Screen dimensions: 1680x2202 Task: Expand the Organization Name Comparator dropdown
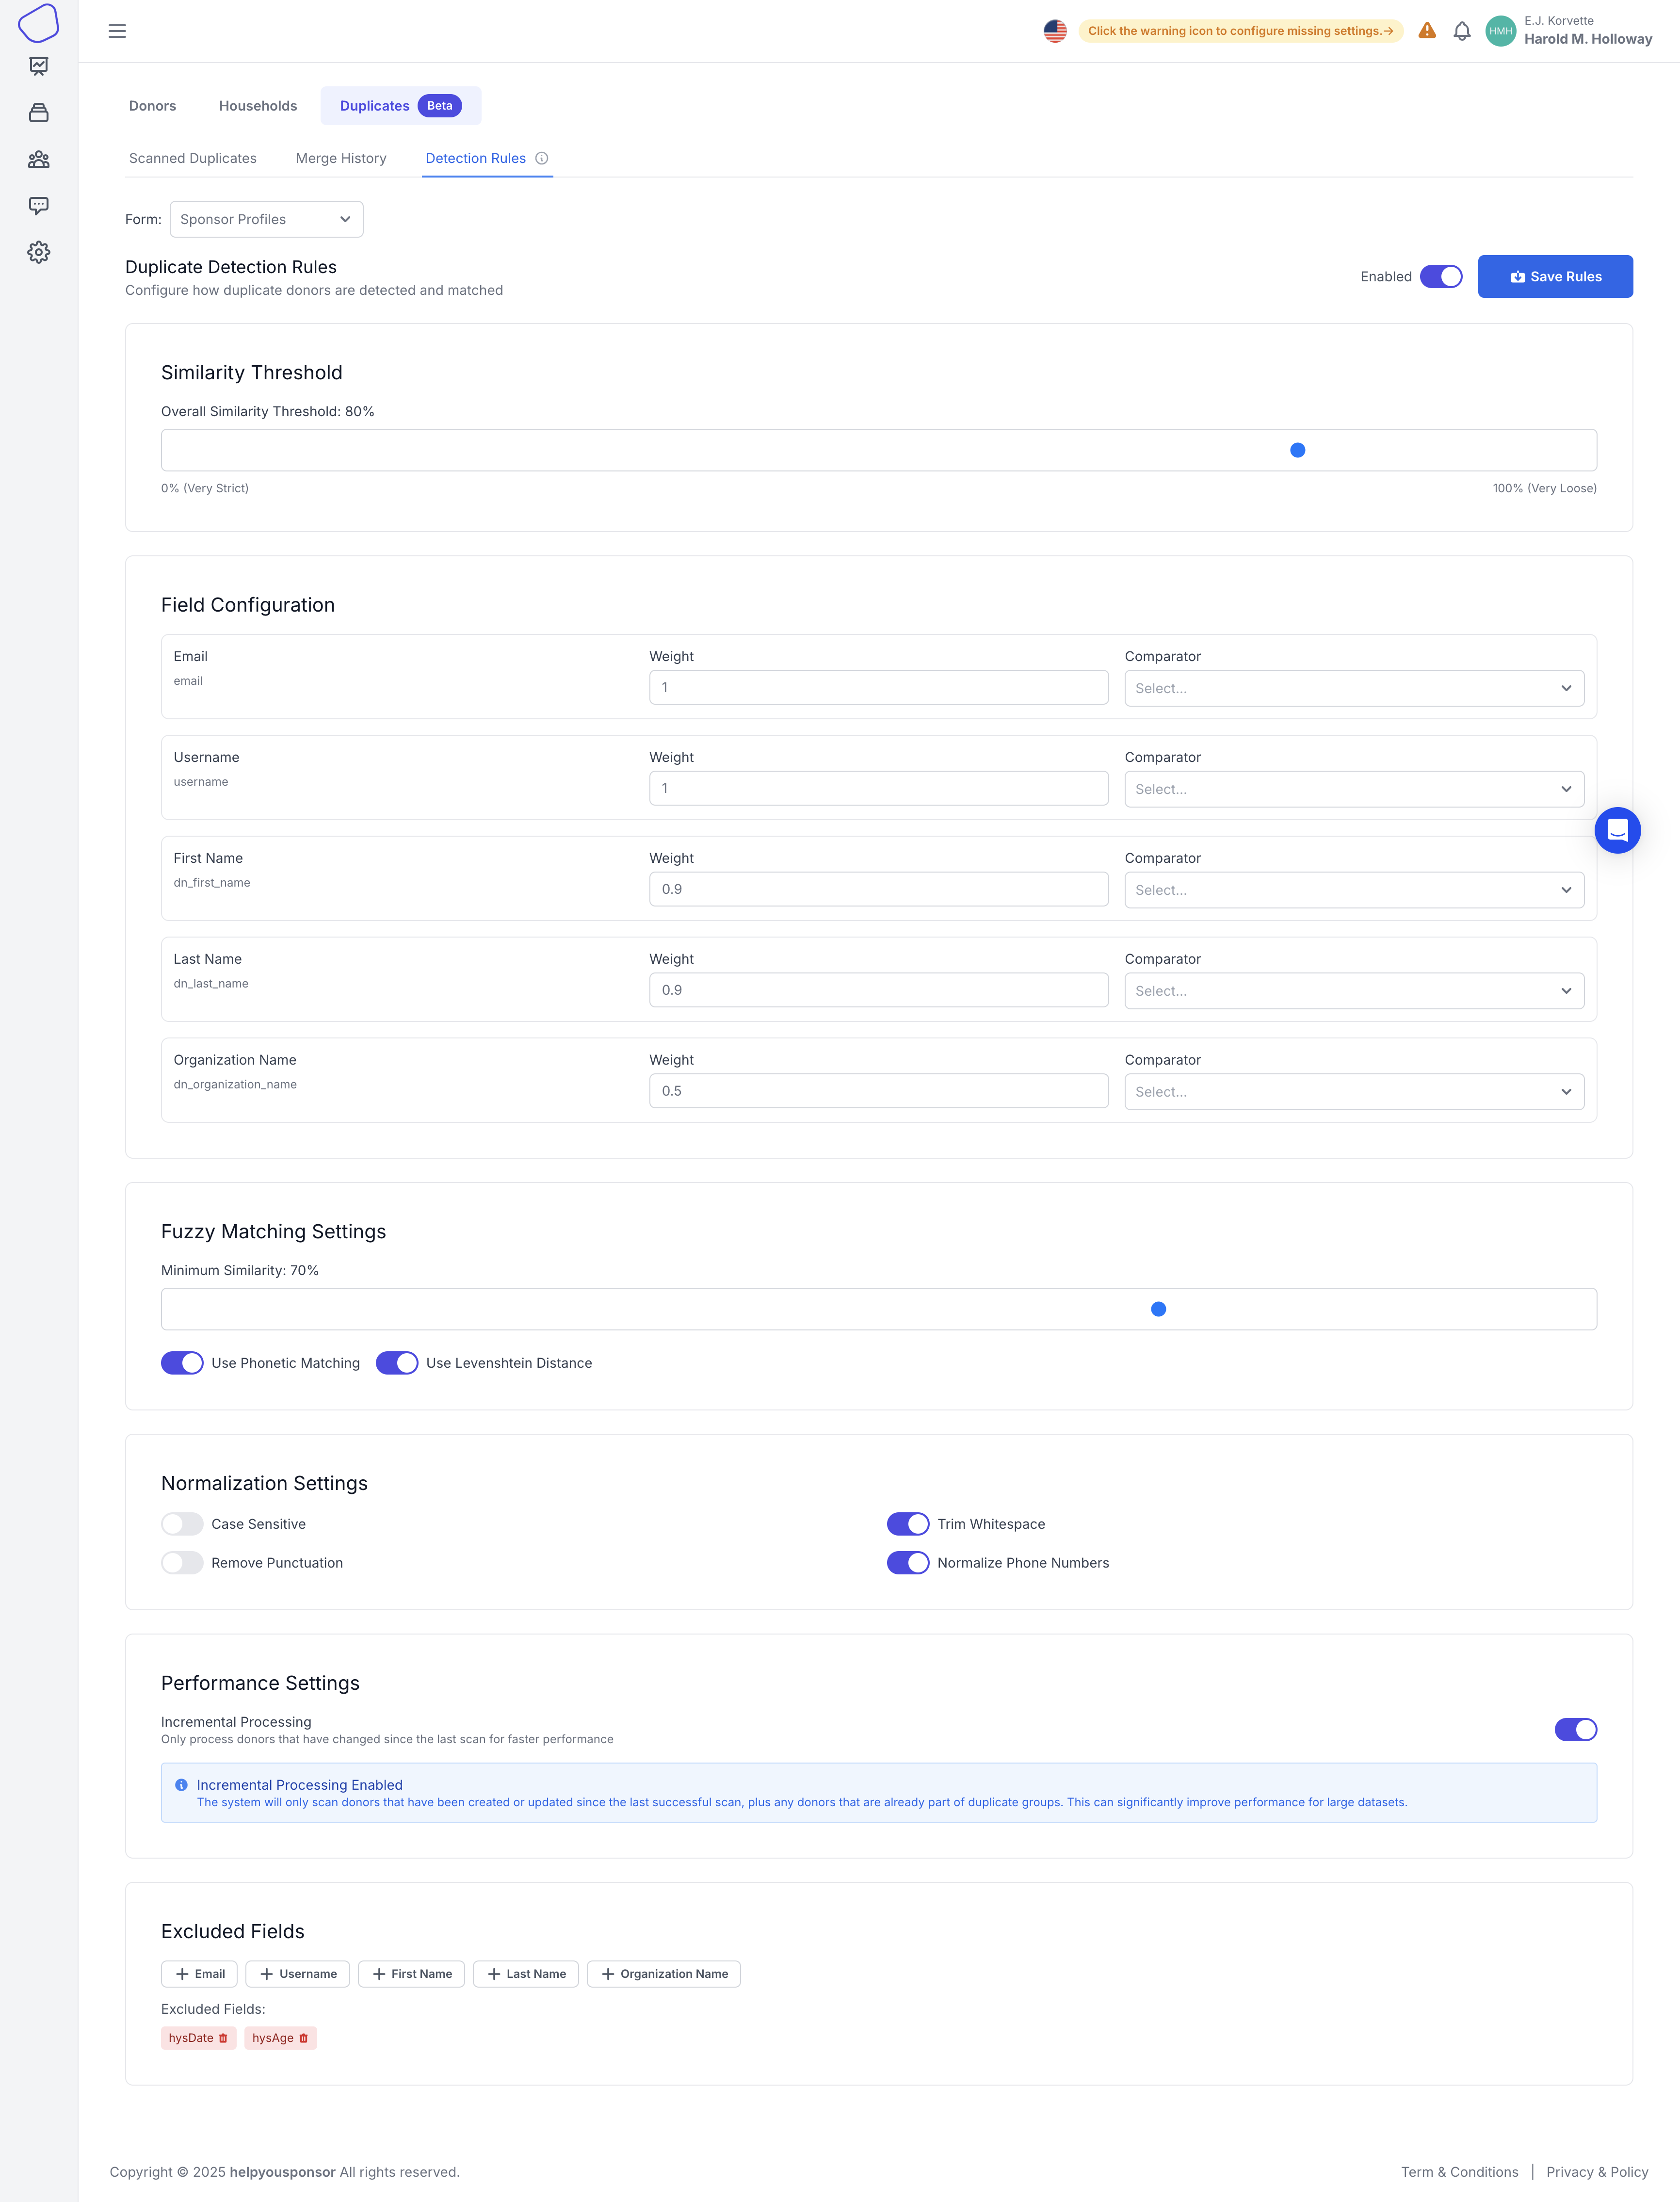[x=1353, y=1092]
